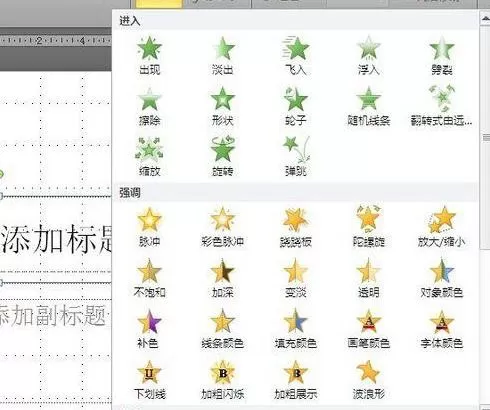Click the animation gallery scrollbar thumb
Screen dimensions: 490x410
485,137
